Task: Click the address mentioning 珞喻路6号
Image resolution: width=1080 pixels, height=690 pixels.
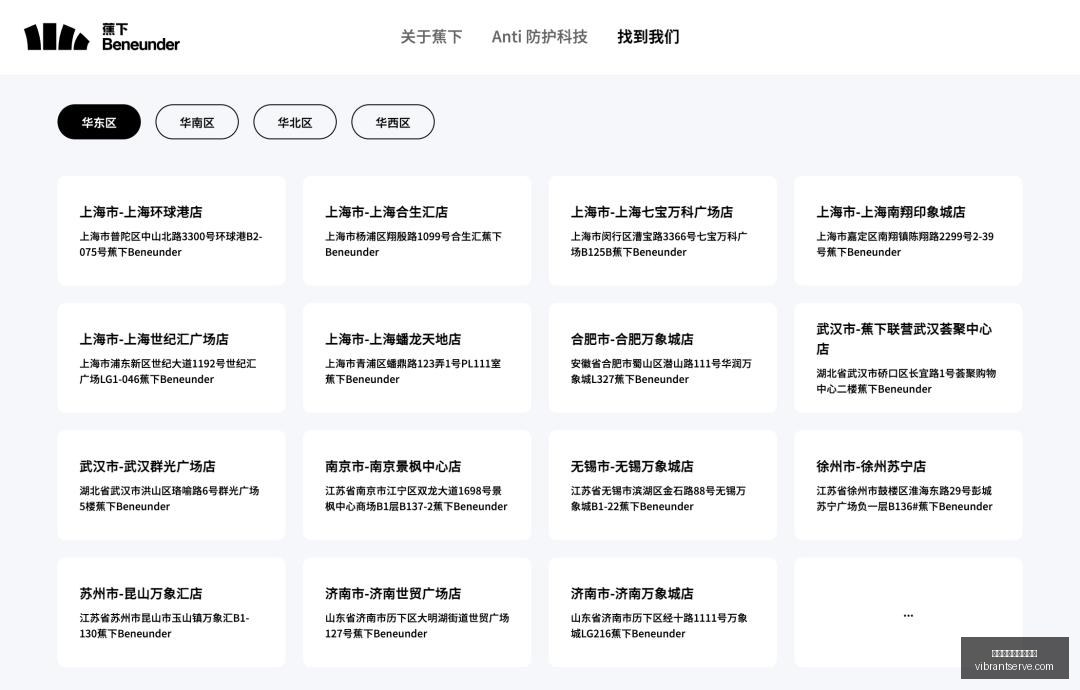Action: [x=169, y=499]
